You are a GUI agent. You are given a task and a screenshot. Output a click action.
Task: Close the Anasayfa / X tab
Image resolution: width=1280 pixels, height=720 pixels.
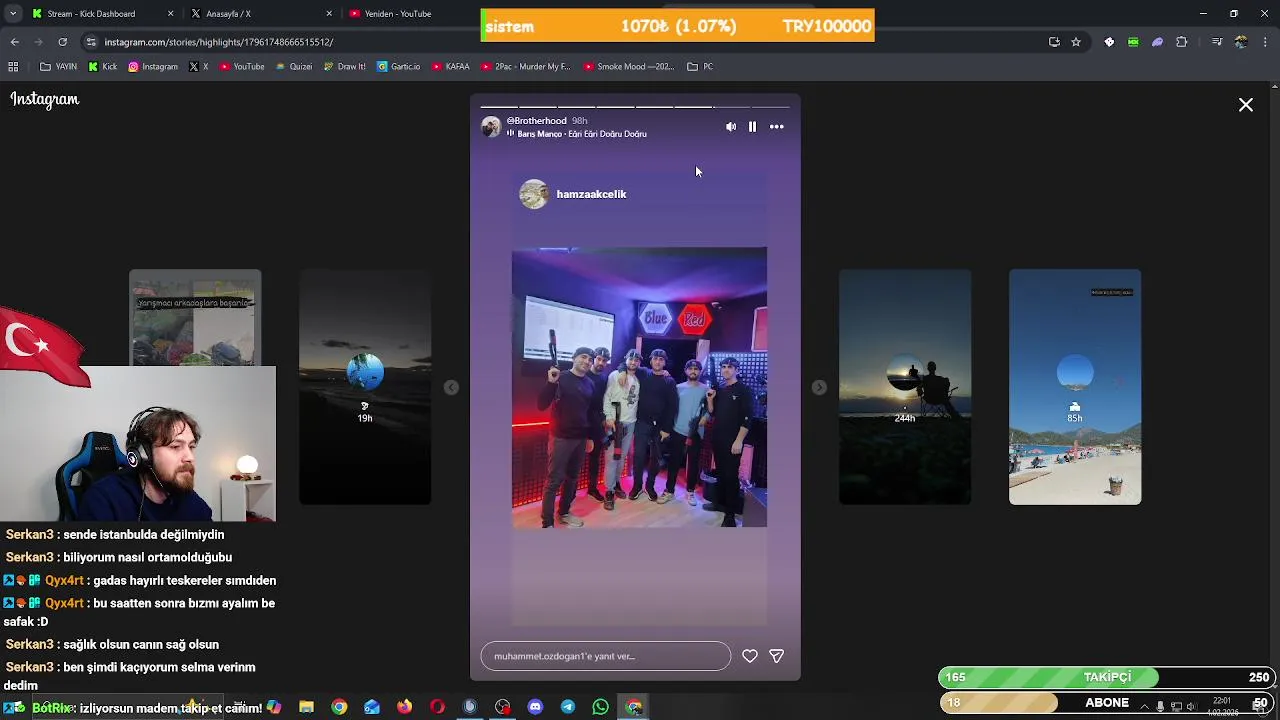(330, 14)
